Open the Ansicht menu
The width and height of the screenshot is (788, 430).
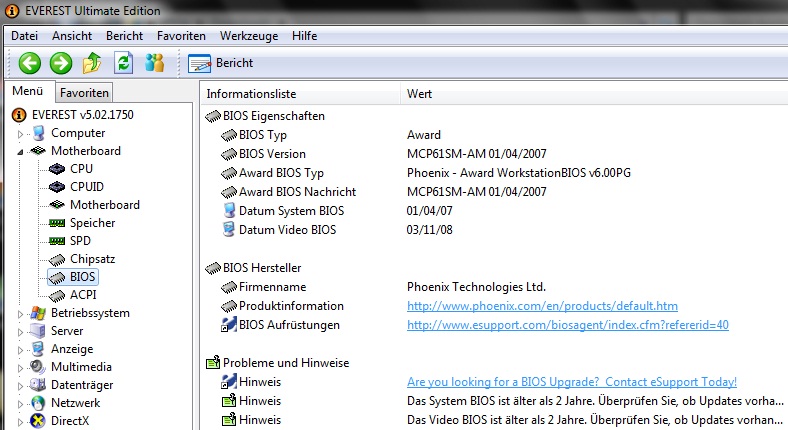pos(72,36)
